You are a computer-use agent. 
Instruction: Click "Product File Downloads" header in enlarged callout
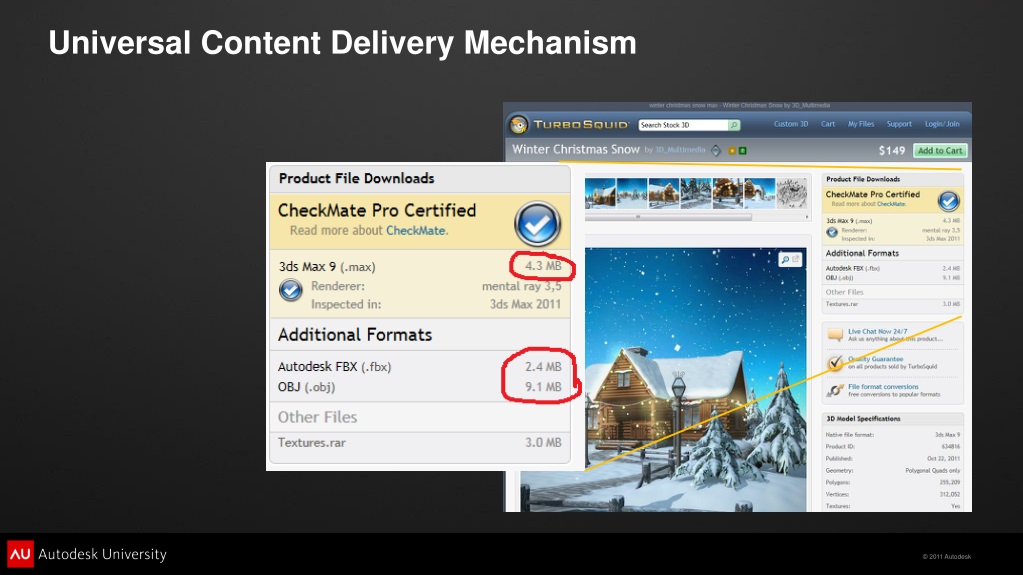tap(356, 178)
